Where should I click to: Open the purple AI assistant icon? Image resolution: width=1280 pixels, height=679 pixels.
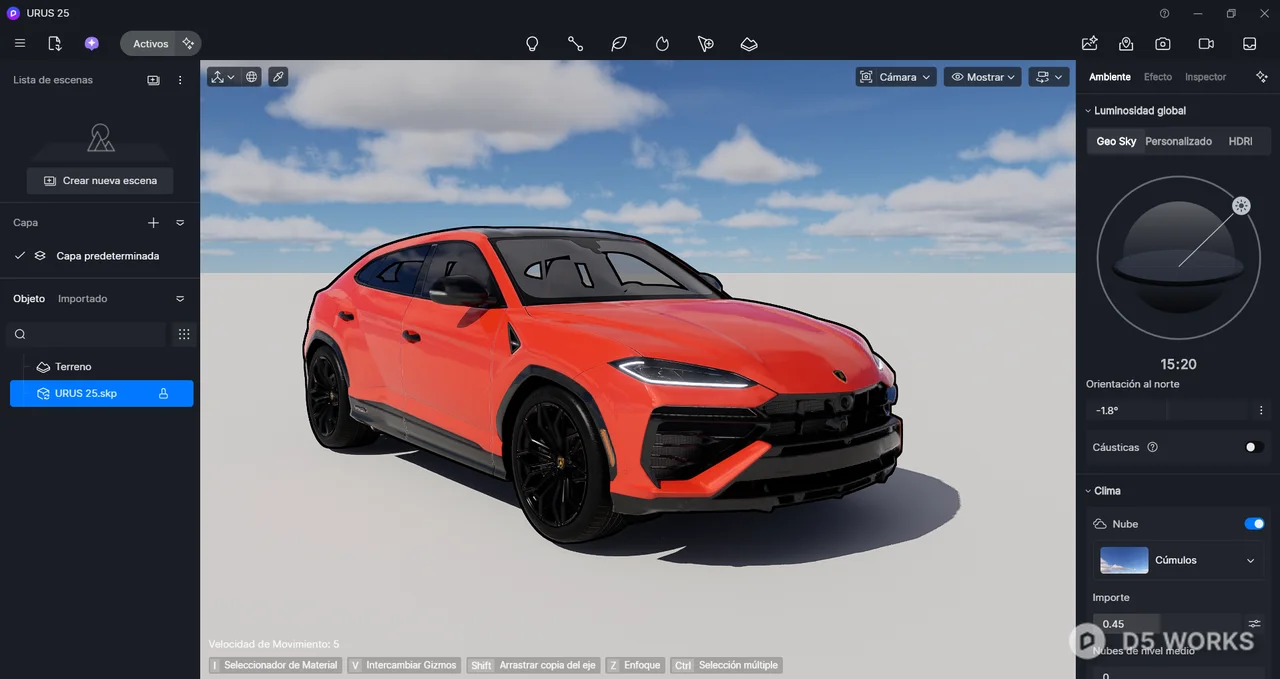(x=92, y=44)
